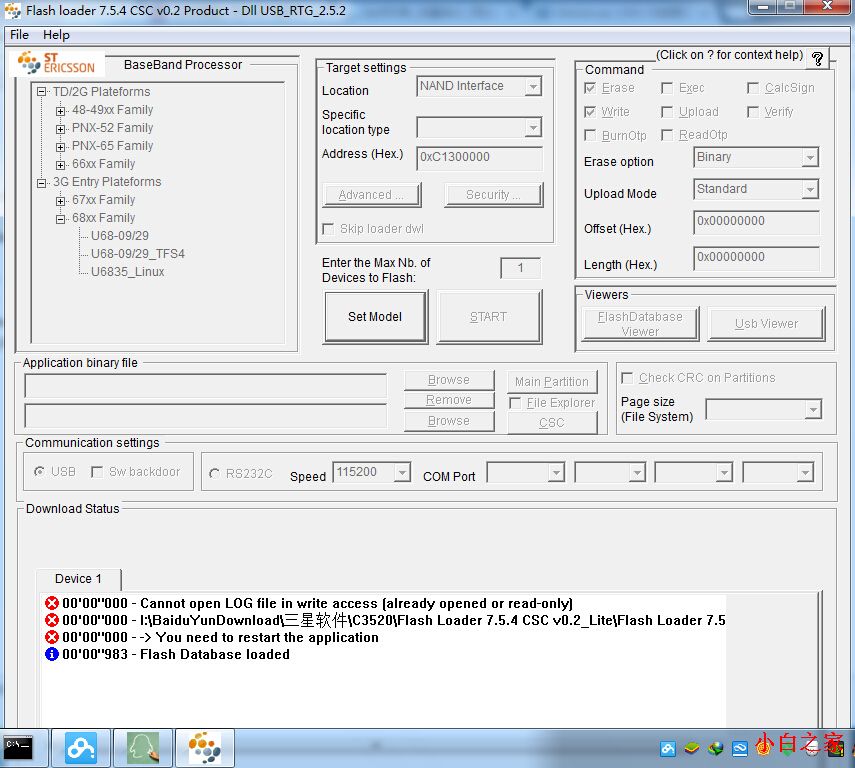Enable the Sw backdoor checkbox
The width and height of the screenshot is (855, 768).
(97, 472)
